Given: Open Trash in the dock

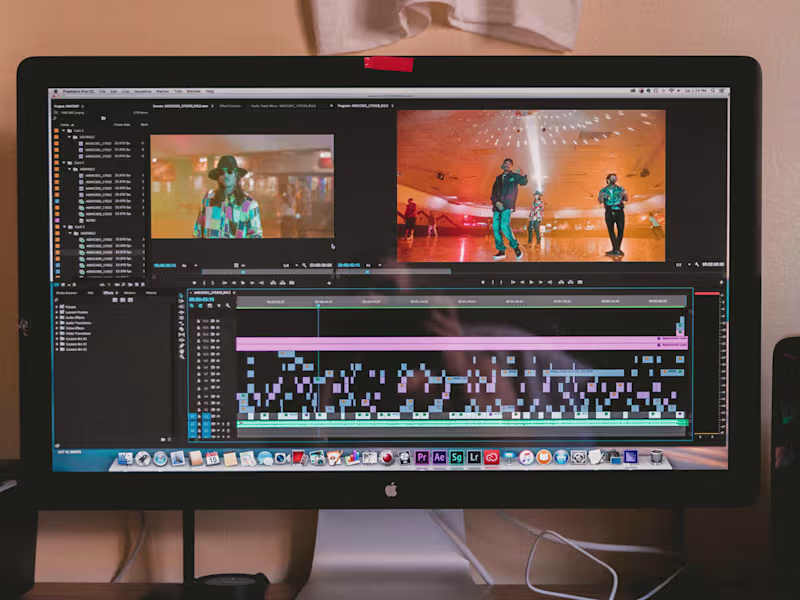Looking at the screenshot, I should click(657, 457).
